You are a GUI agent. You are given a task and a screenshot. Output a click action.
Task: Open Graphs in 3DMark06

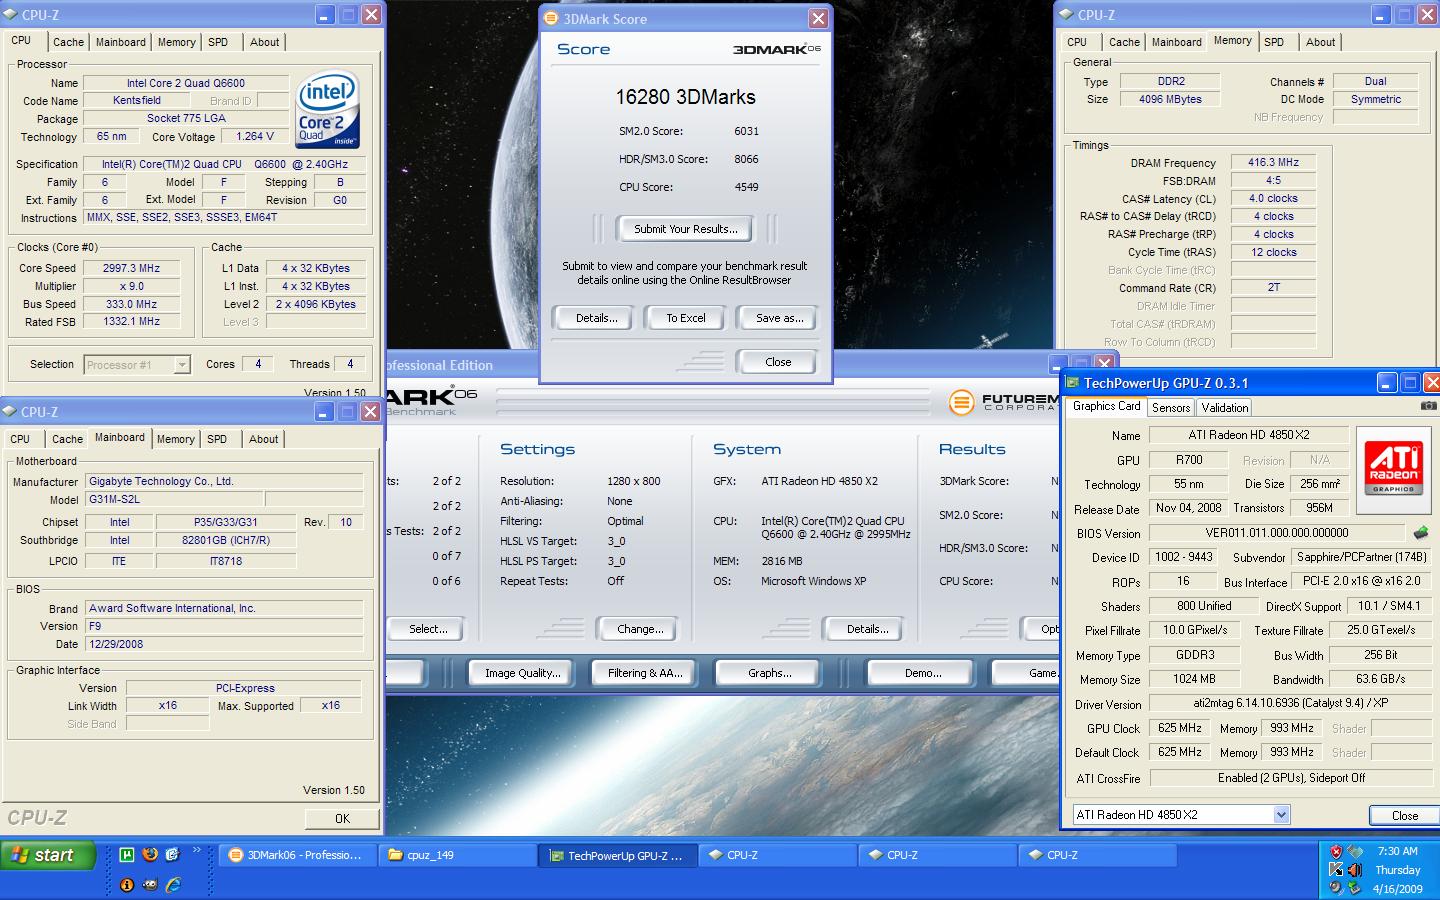point(769,673)
